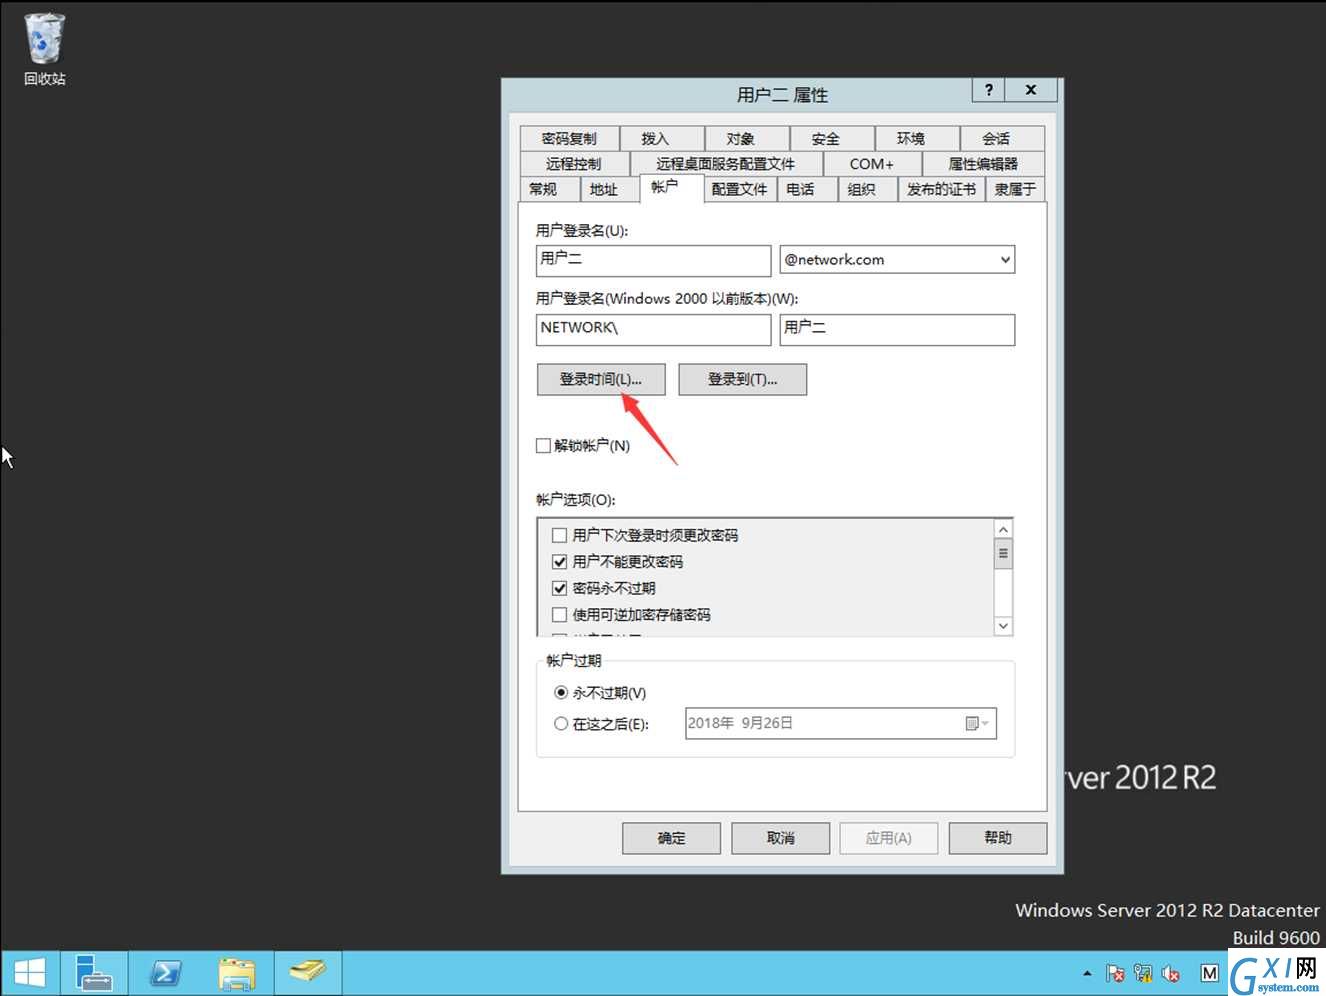Click the user logon name field
This screenshot has width=1326, height=996.
(x=653, y=260)
